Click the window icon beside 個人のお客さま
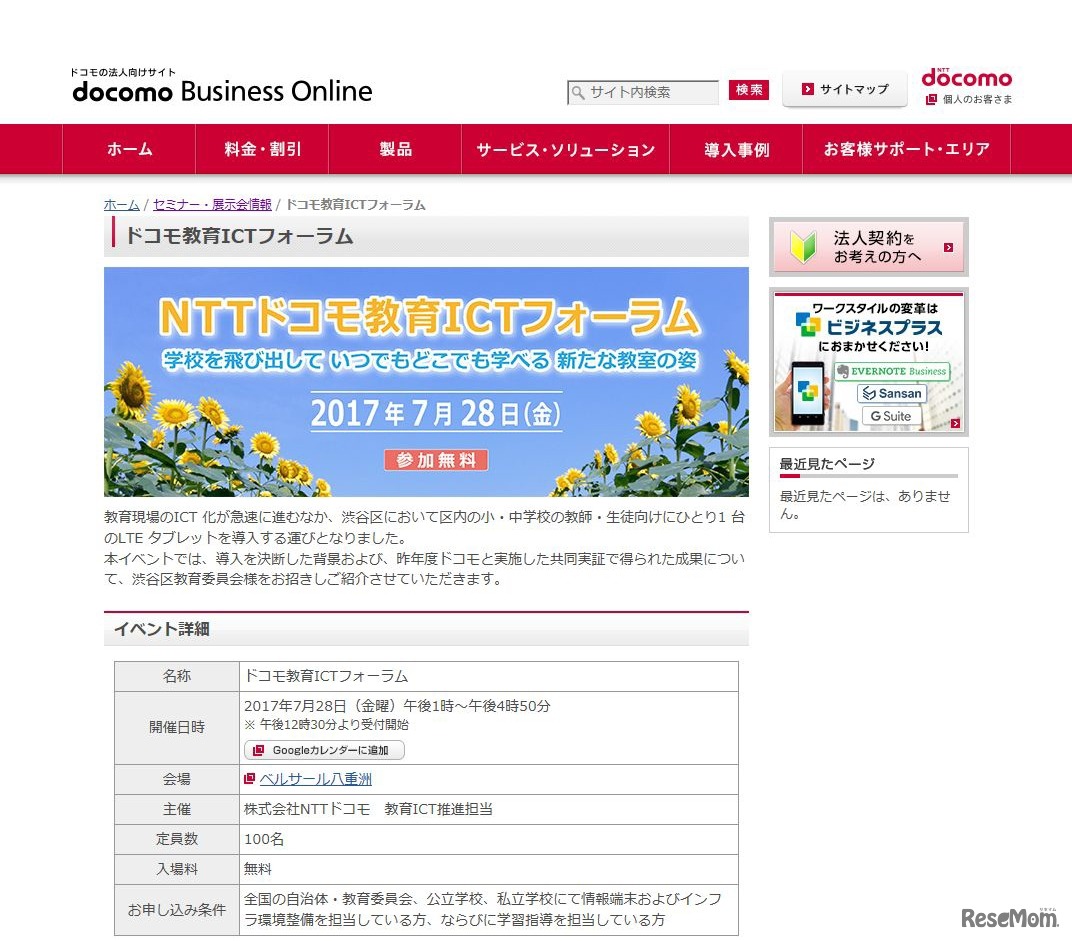Viewport: 1072px width, 941px height. click(x=930, y=100)
